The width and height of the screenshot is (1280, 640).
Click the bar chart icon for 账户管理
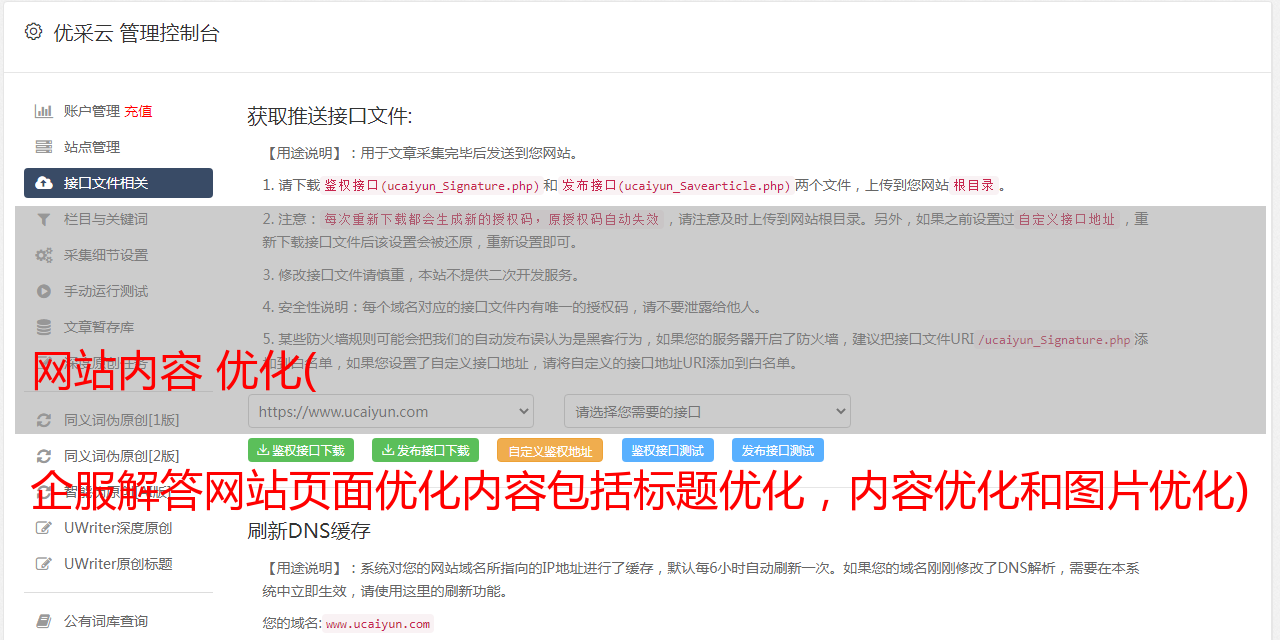(x=44, y=111)
